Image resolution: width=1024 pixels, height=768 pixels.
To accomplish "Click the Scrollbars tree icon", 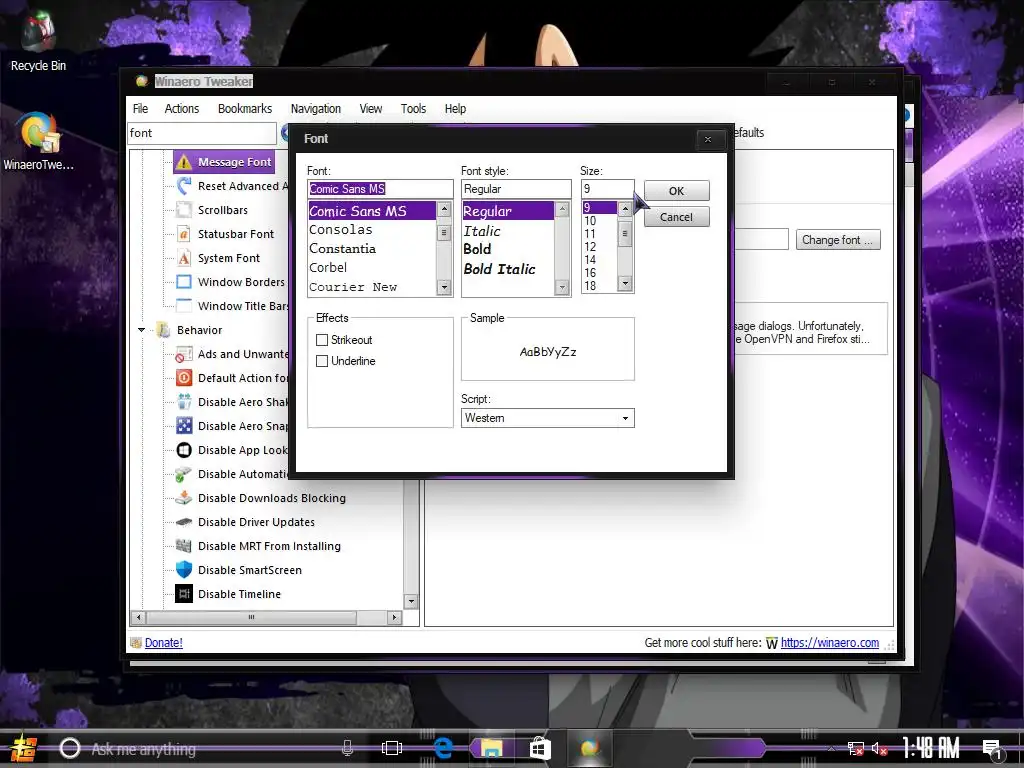I will (184, 210).
